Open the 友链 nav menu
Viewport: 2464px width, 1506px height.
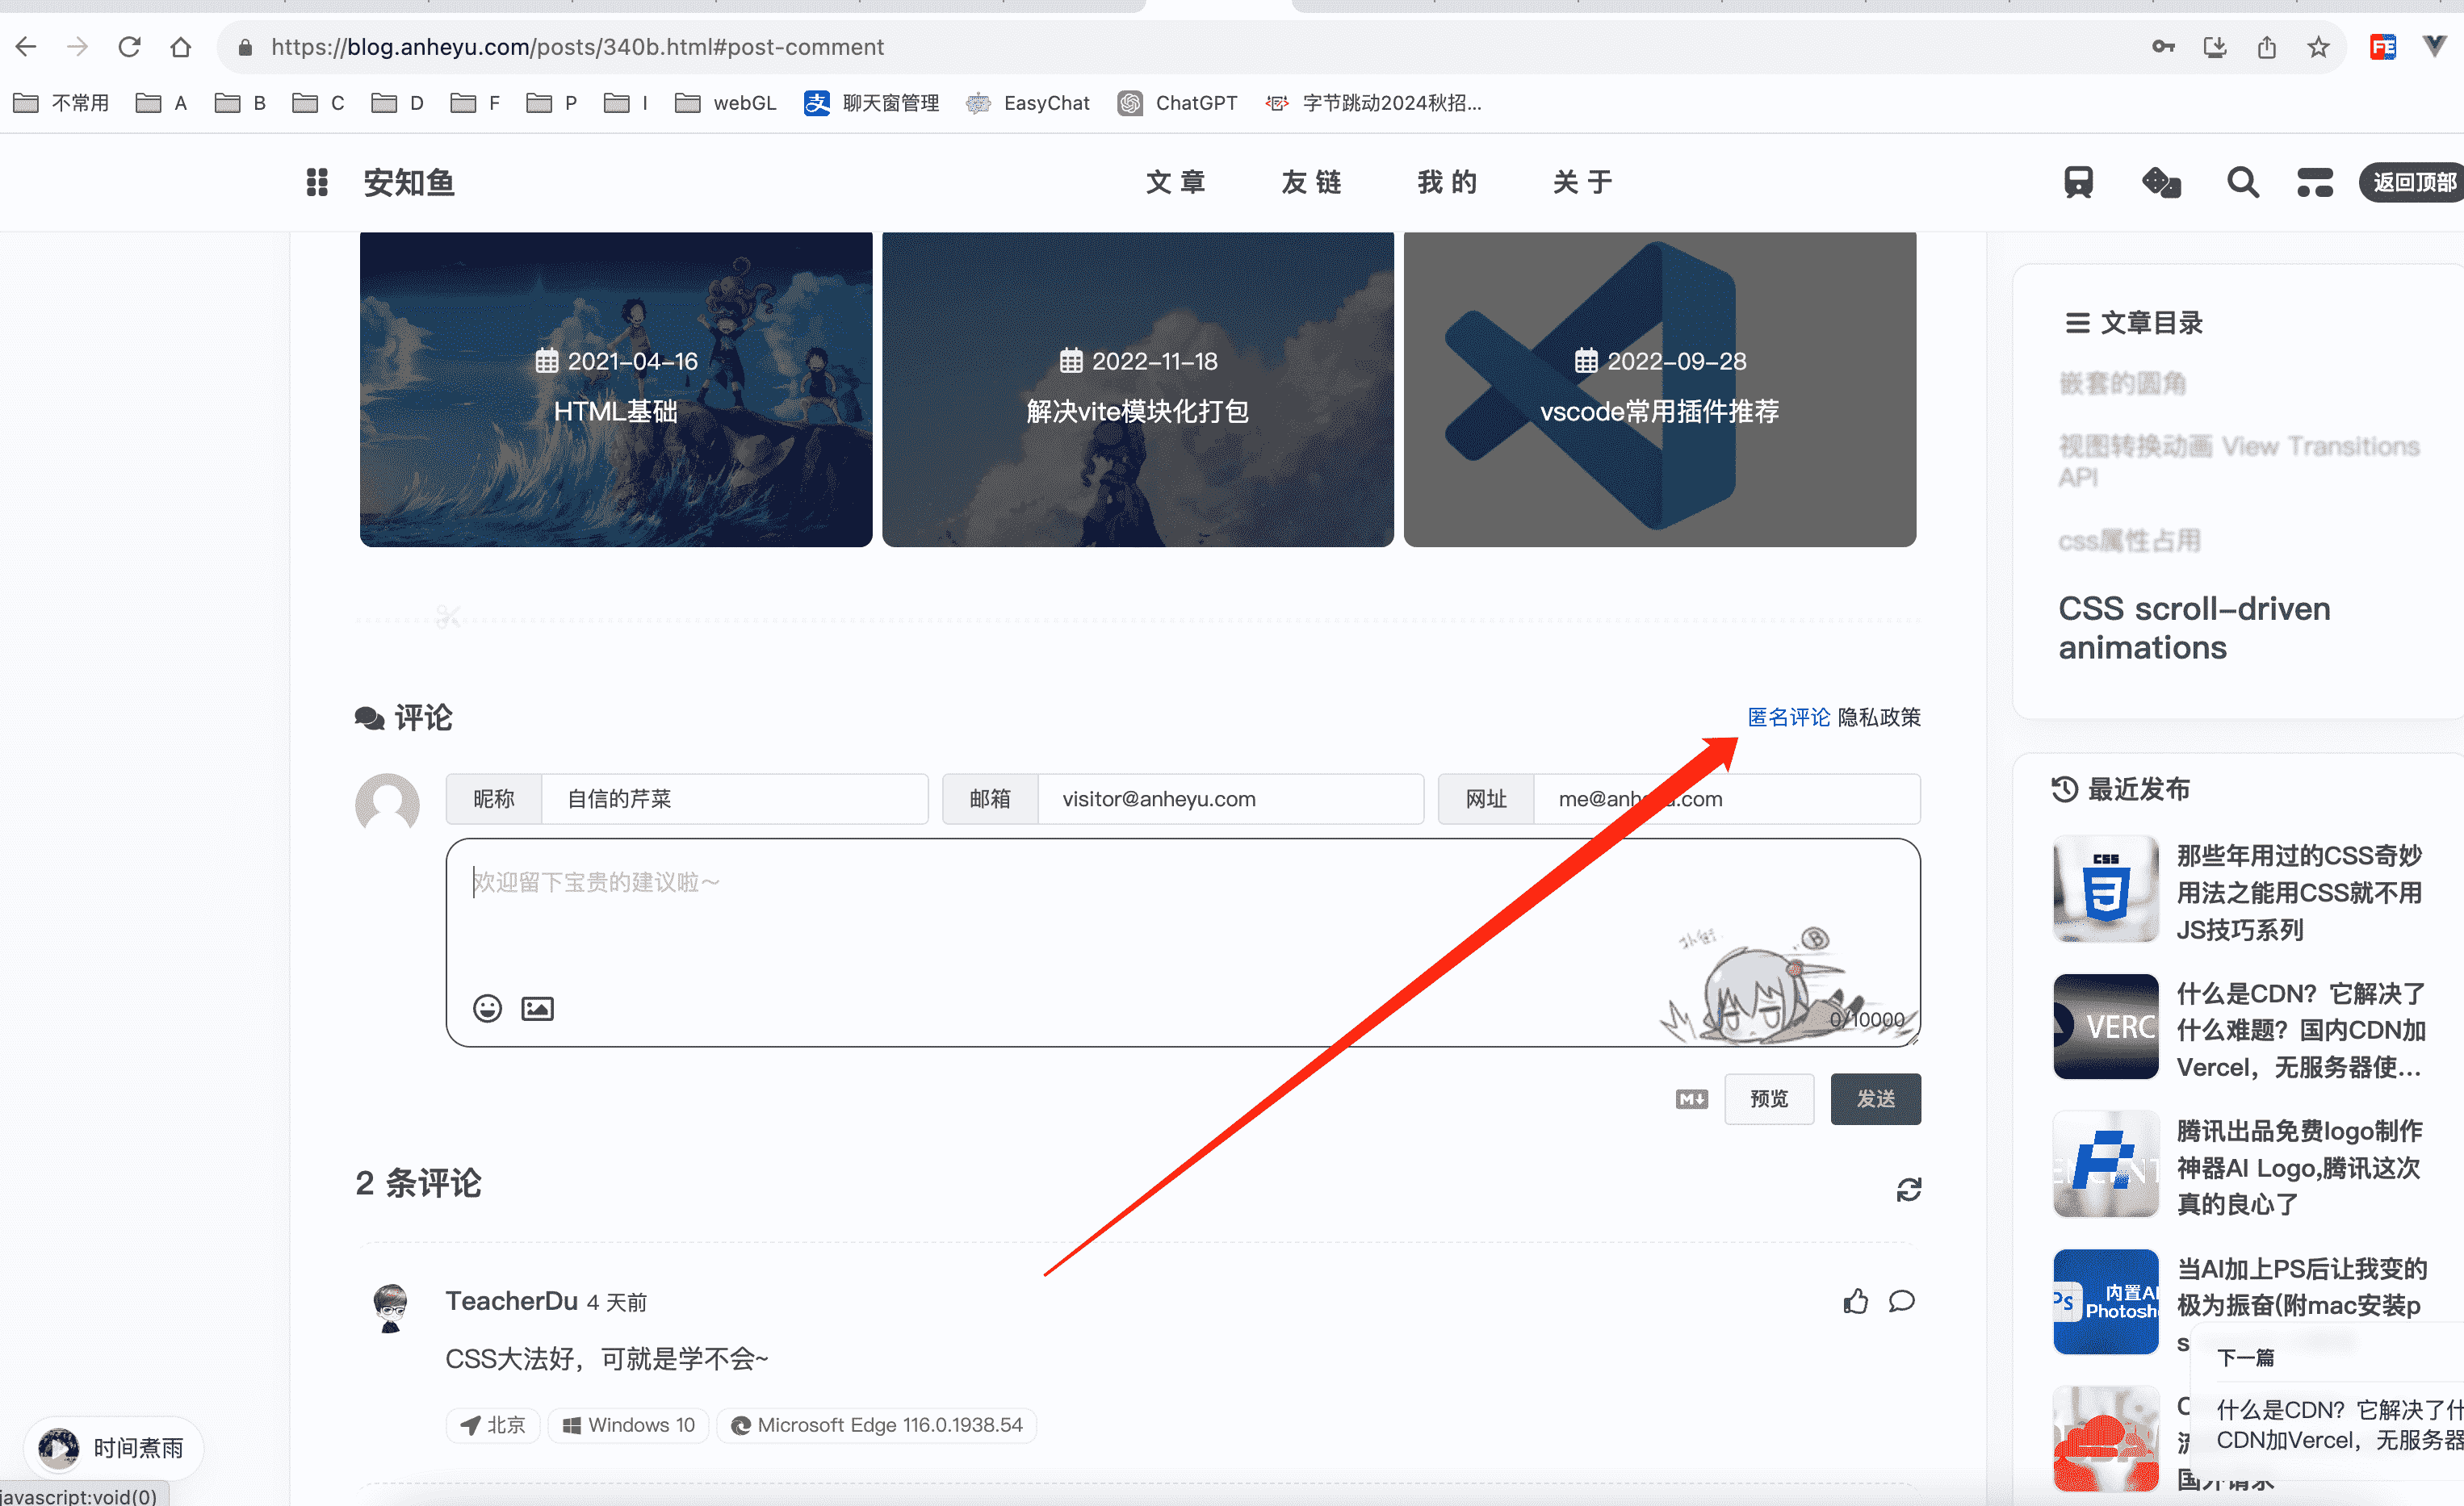1311,182
